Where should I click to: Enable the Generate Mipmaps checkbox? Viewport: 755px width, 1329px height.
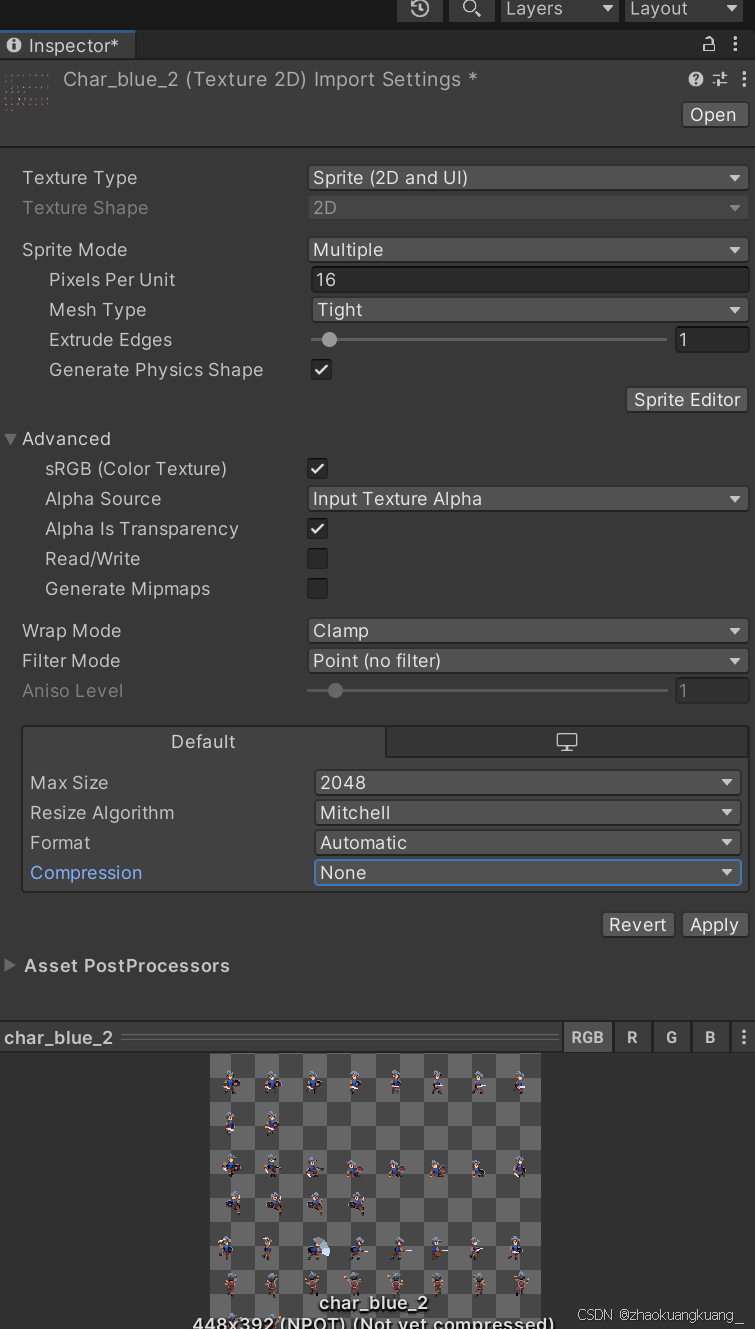[x=317, y=588]
